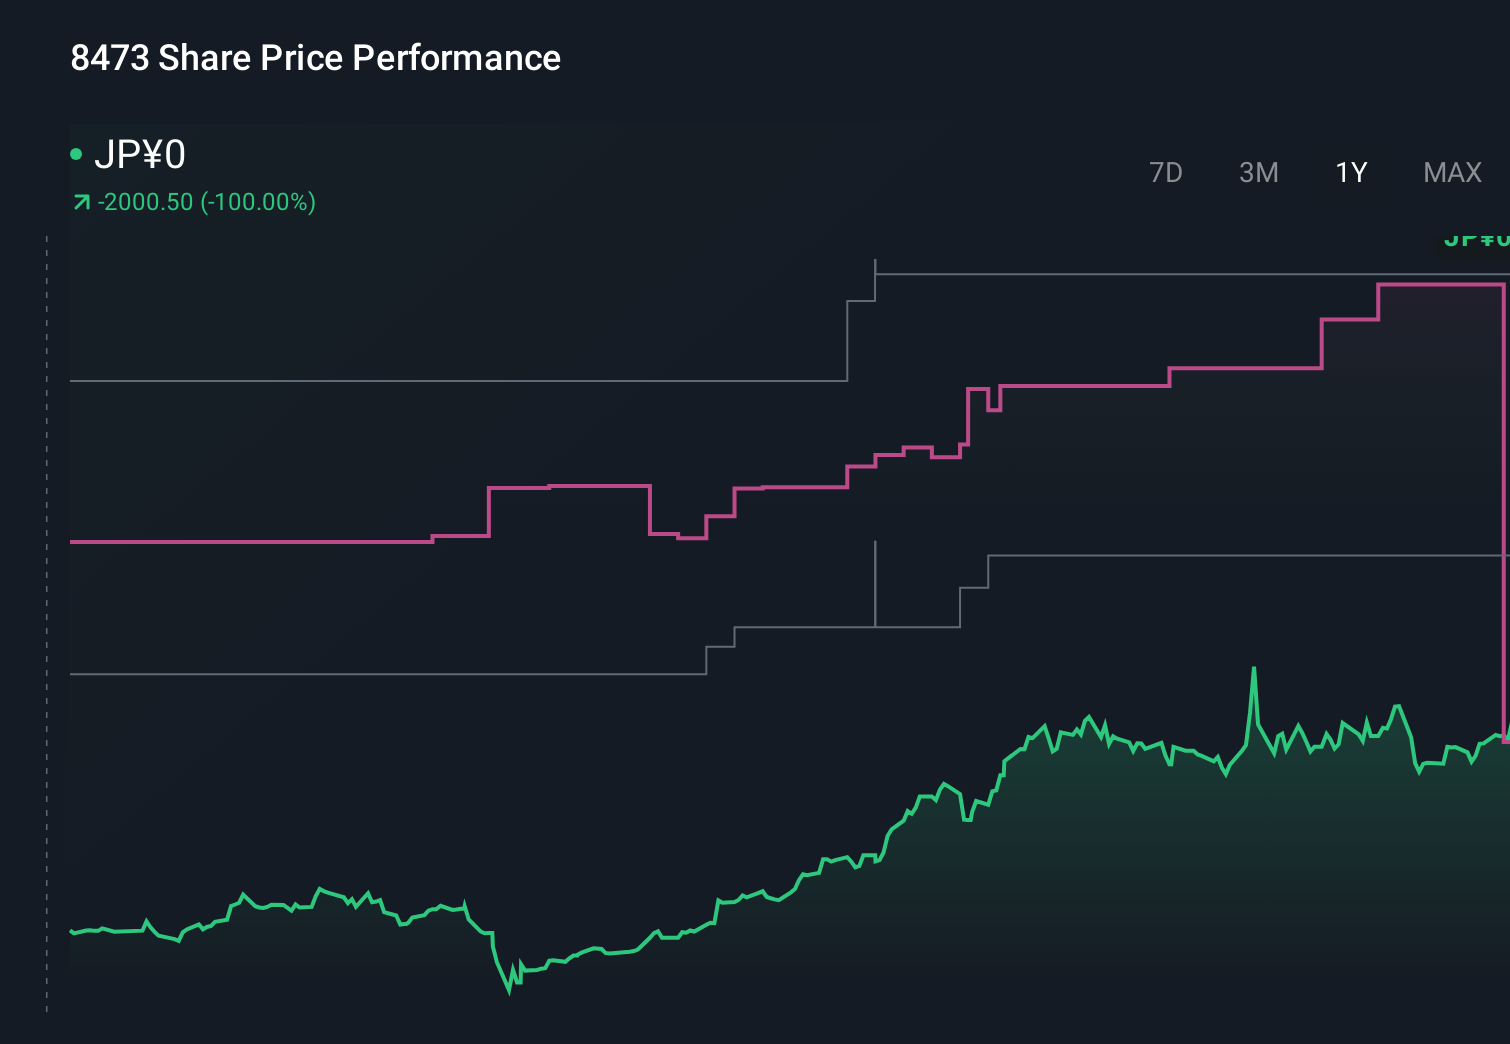
Task: Click the tallest green price spike
Action: (1255, 668)
